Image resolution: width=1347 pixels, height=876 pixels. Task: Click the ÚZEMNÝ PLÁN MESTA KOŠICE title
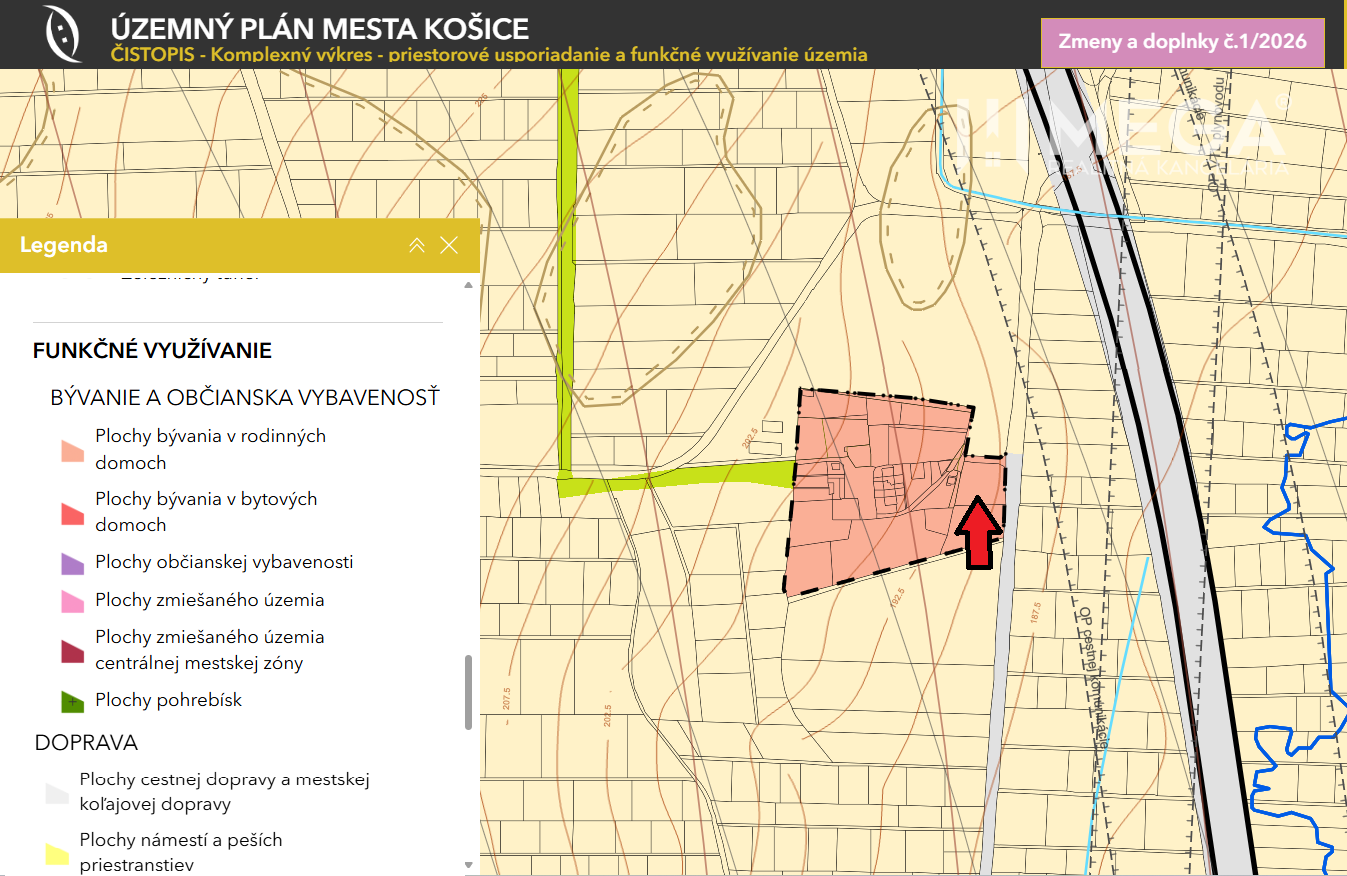(319, 28)
